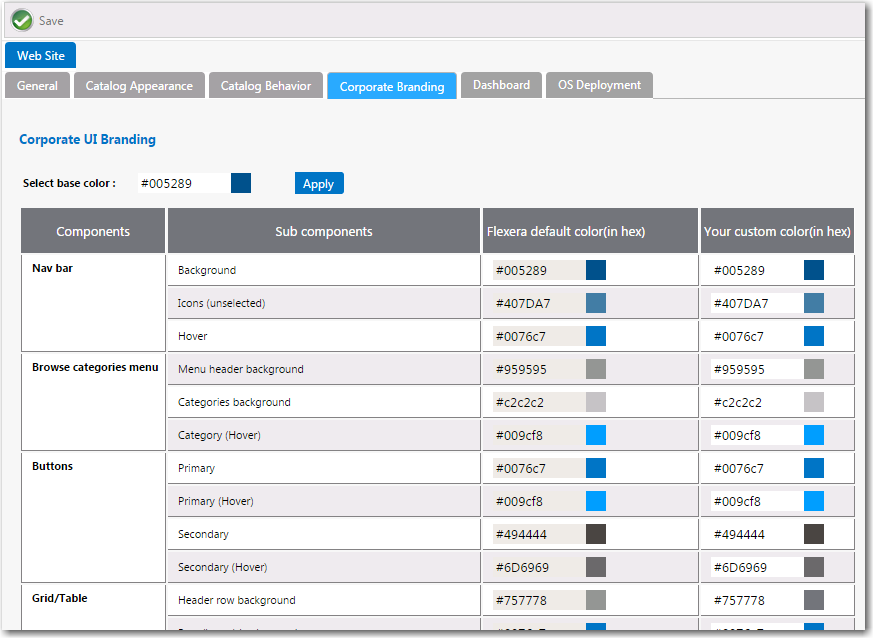Select the General tab

[37, 85]
